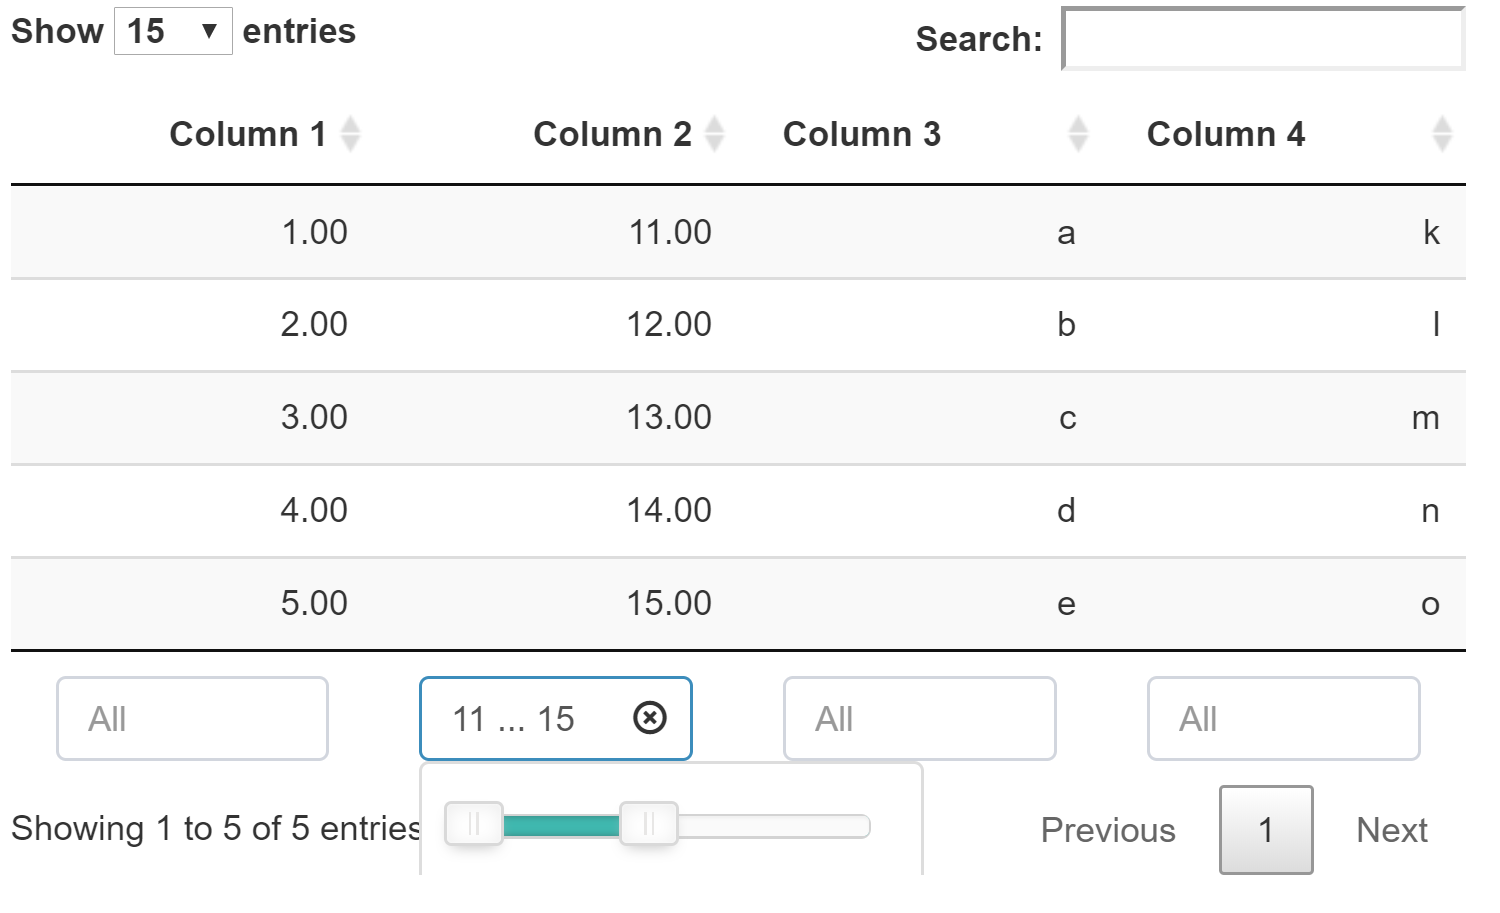
Task: Go to the Next page
Action: click(x=1391, y=830)
